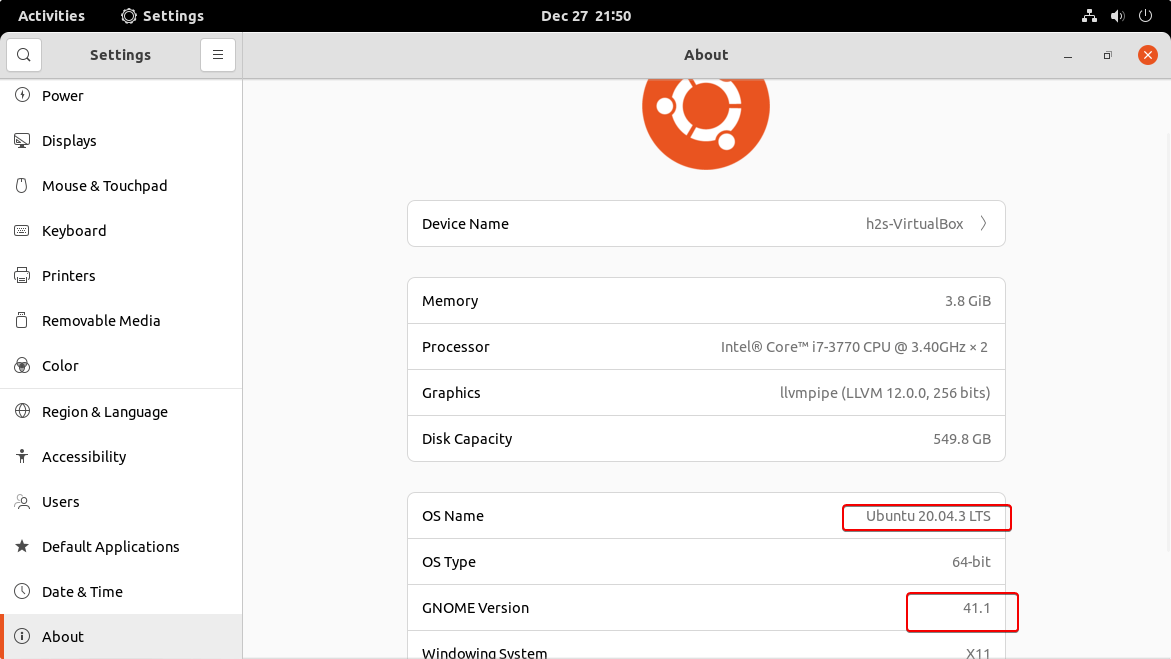
Task: Open the Activities overview
Action: (52, 16)
